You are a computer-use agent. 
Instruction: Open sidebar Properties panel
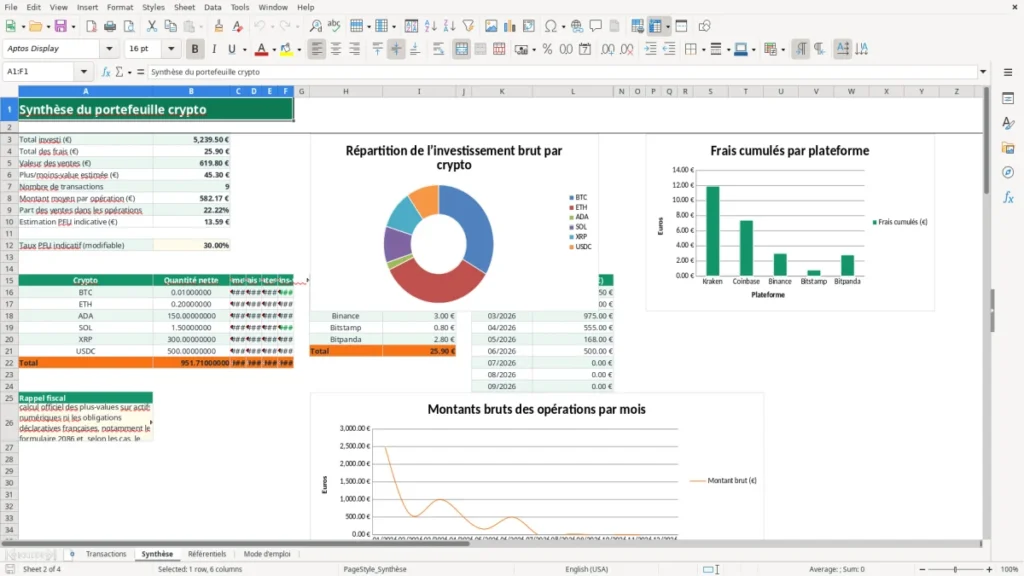tap(1008, 99)
